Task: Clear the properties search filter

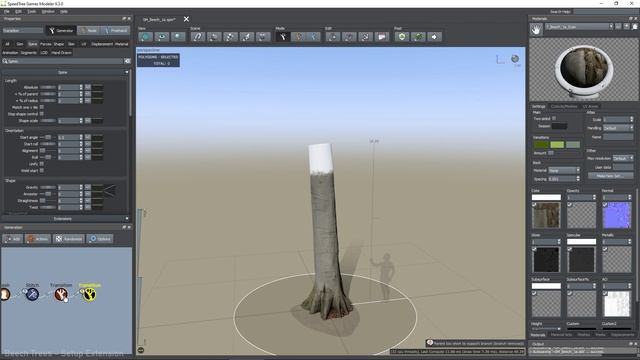Action: coord(127,61)
